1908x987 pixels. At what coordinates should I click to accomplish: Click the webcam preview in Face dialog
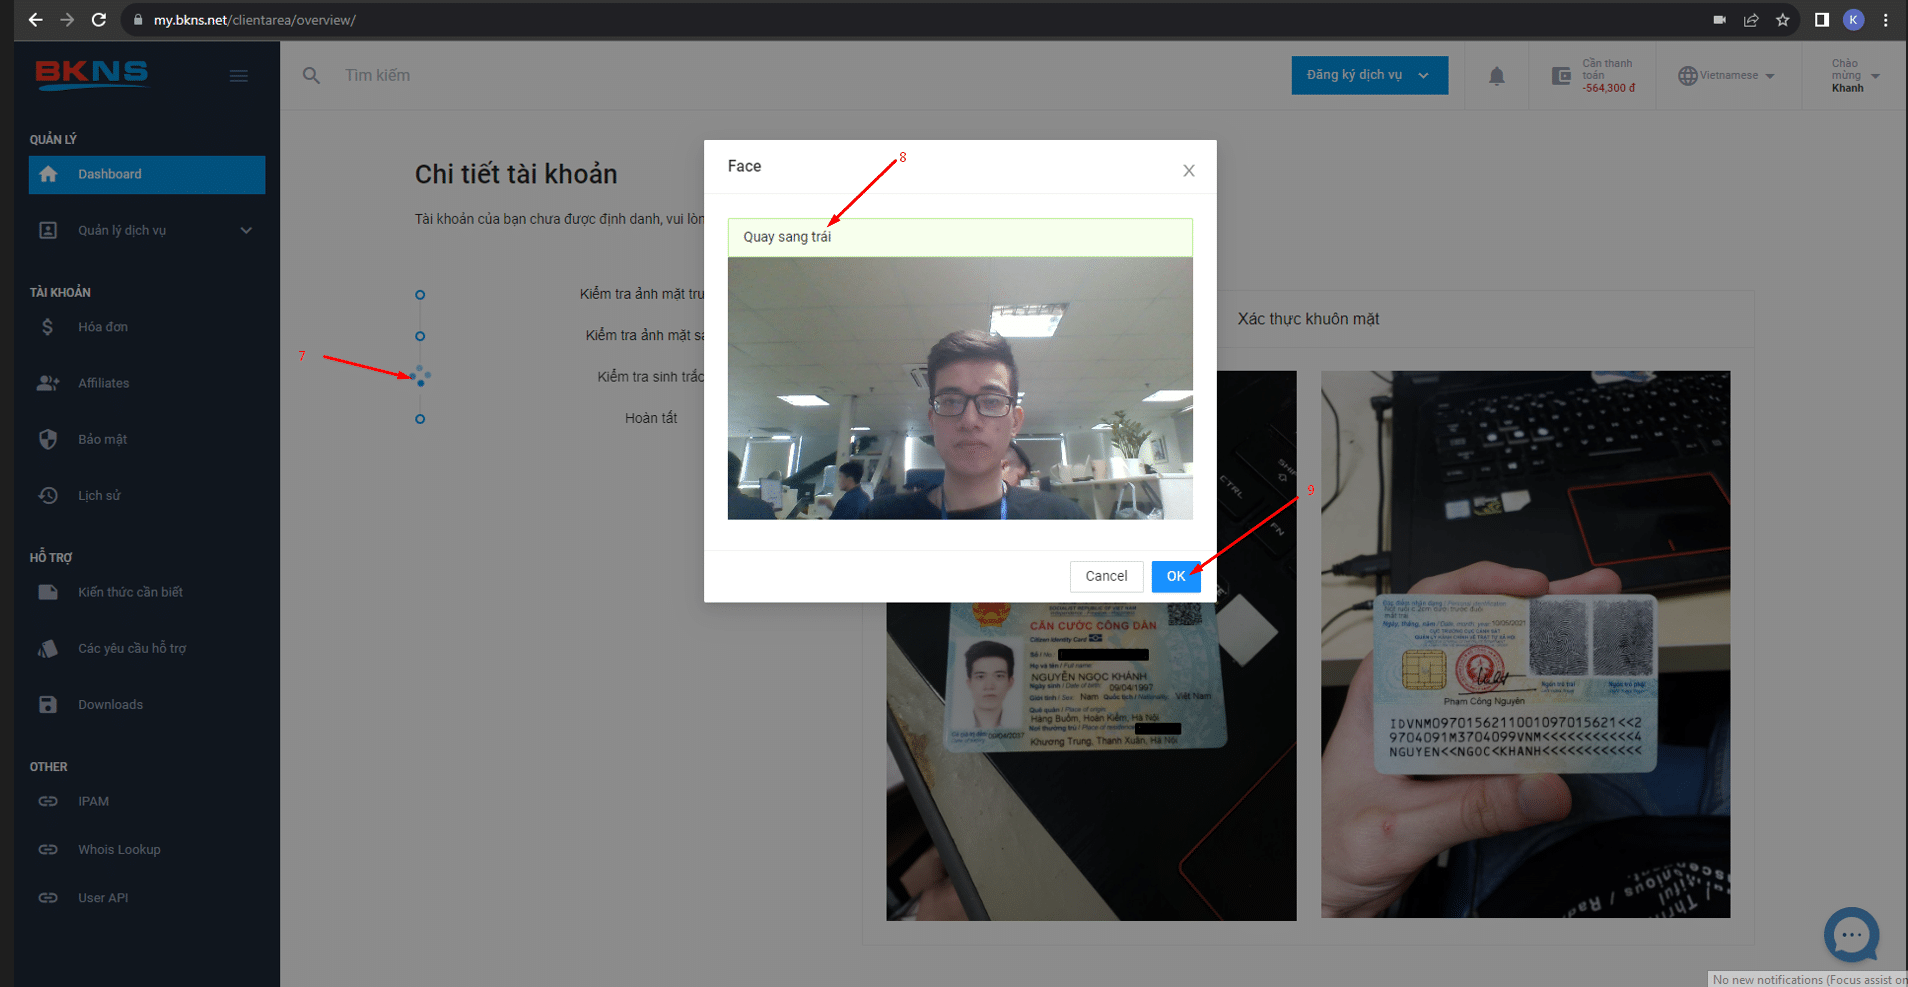960,388
